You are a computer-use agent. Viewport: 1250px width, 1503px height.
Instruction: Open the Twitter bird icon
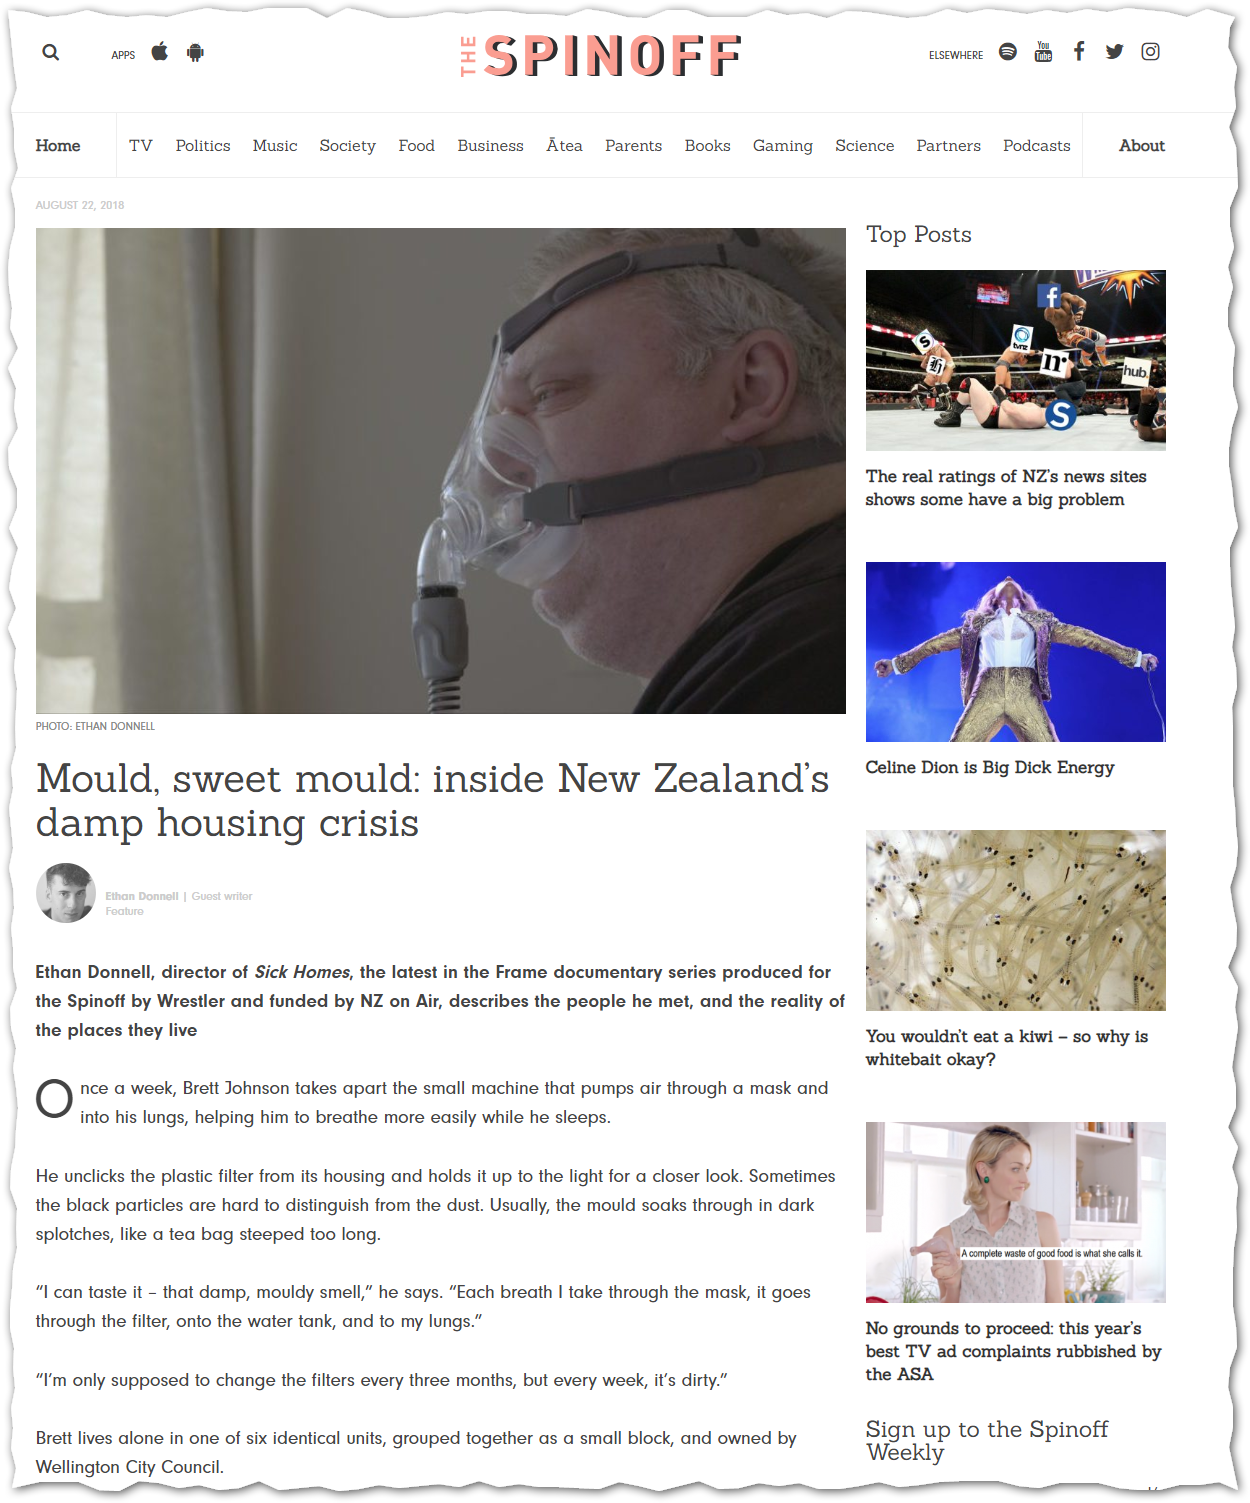[1115, 52]
